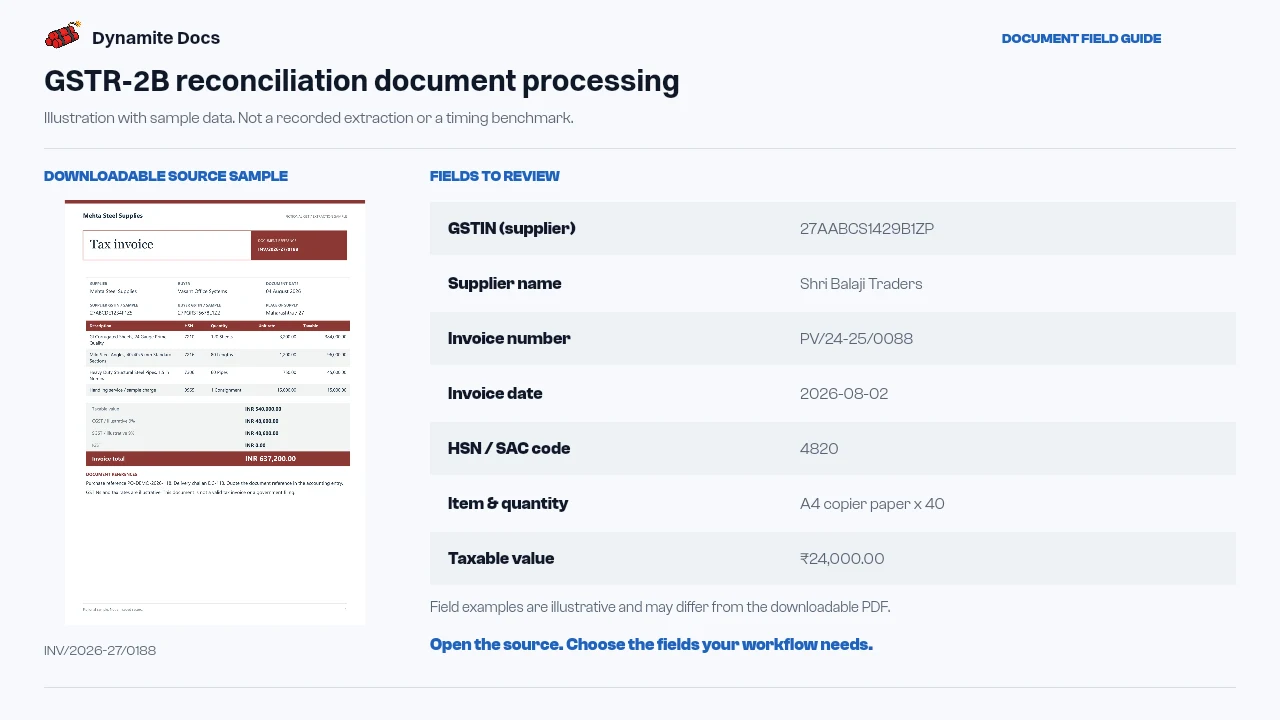Viewport: 1280px width, 720px height.
Task: Click the Taxable value field label
Action: [x=501, y=558]
